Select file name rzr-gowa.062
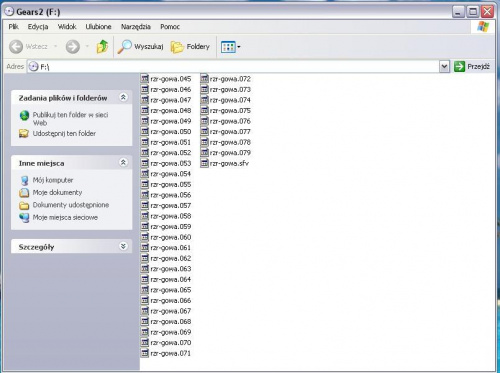This screenshot has width=500, height=373. [x=171, y=258]
